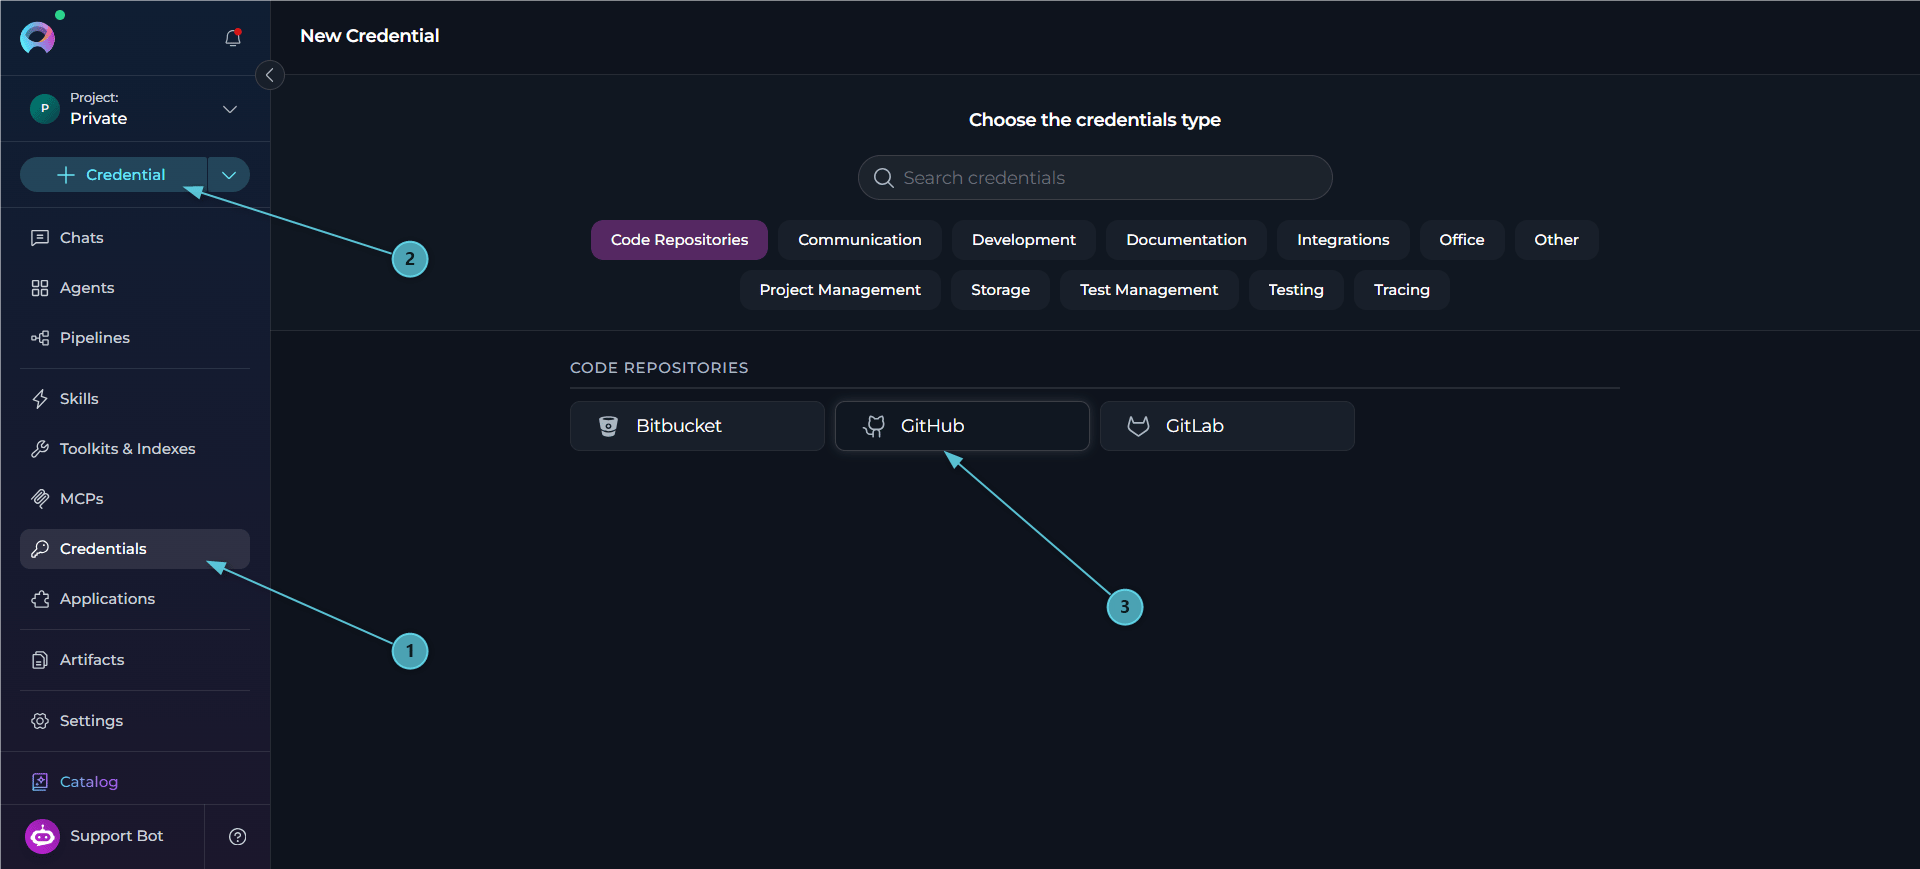Select the Storage category
1920x869 pixels.
(x=1000, y=290)
